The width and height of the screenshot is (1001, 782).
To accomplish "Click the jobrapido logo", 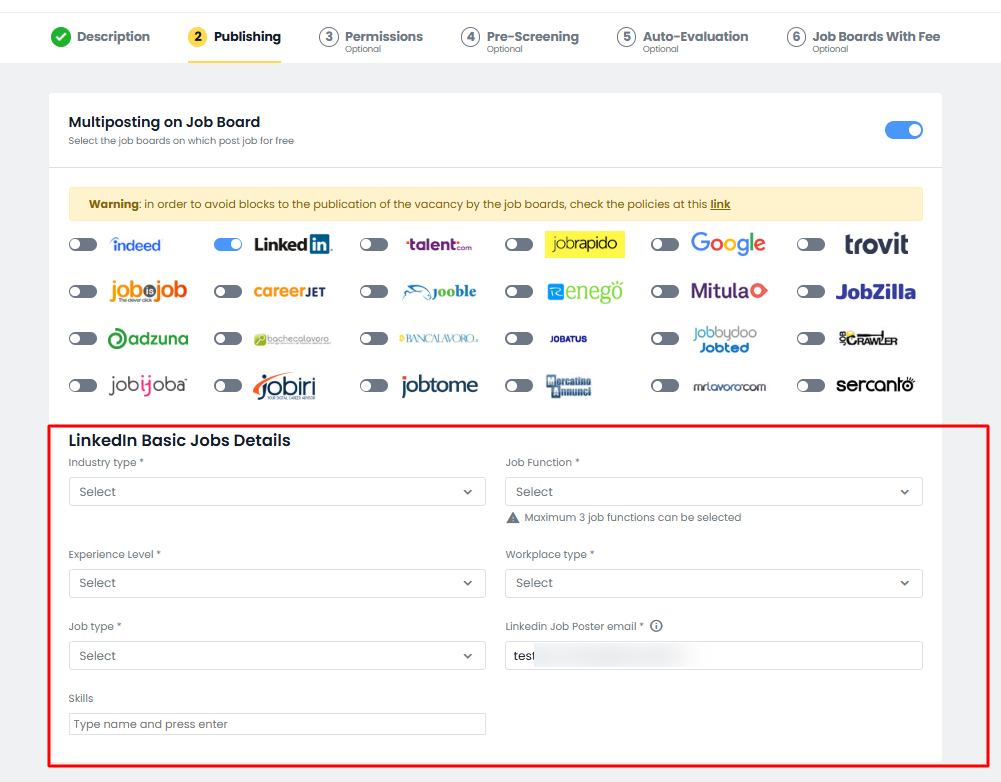I will 585,244.
